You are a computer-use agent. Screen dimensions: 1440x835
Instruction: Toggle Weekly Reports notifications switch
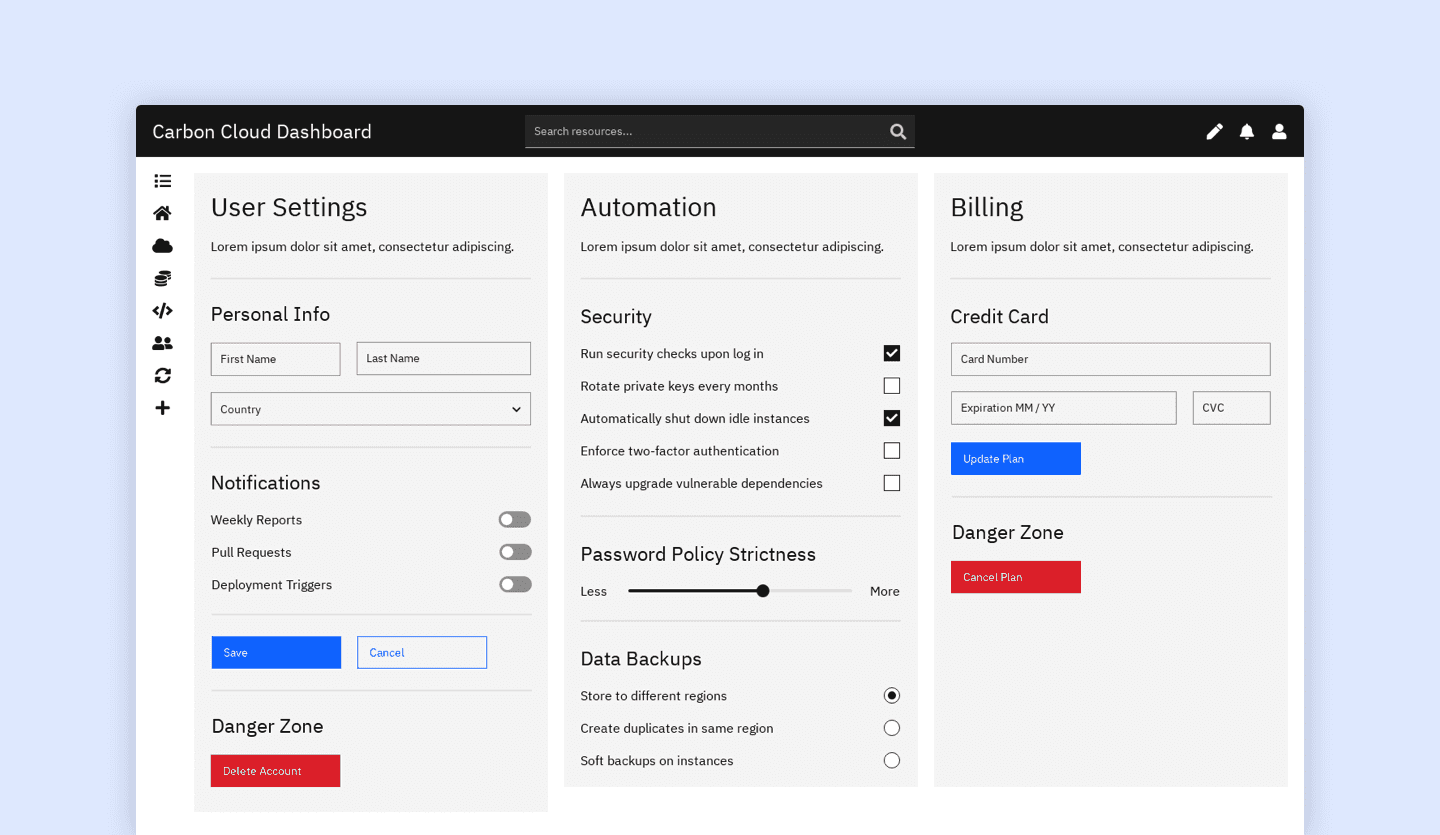point(515,520)
